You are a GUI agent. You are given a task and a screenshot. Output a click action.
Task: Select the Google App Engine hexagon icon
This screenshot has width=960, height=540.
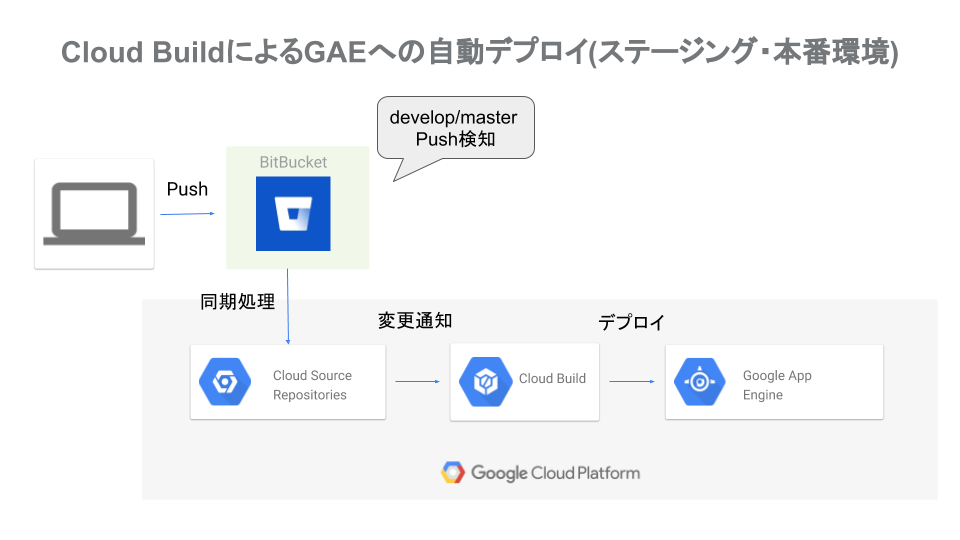click(700, 382)
